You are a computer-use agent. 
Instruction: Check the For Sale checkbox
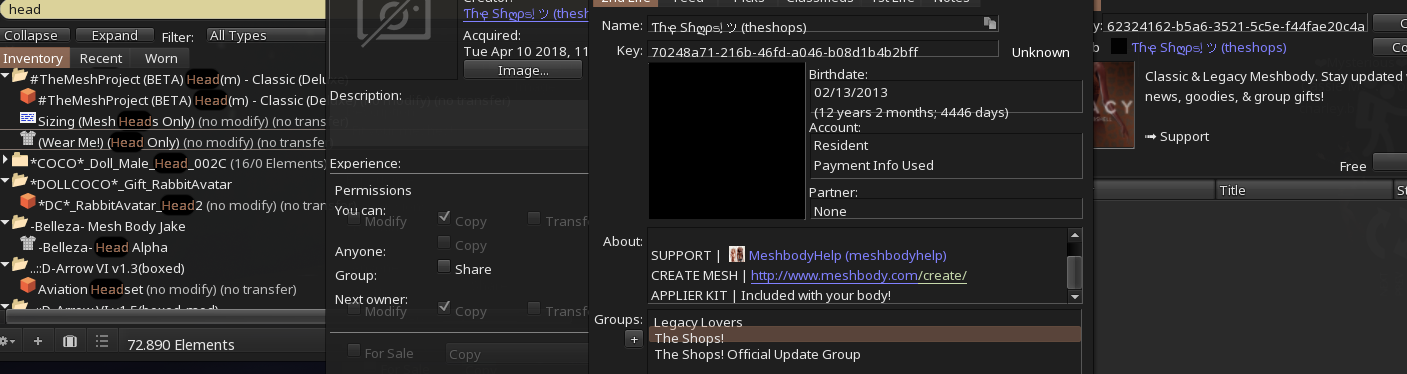point(353,352)
